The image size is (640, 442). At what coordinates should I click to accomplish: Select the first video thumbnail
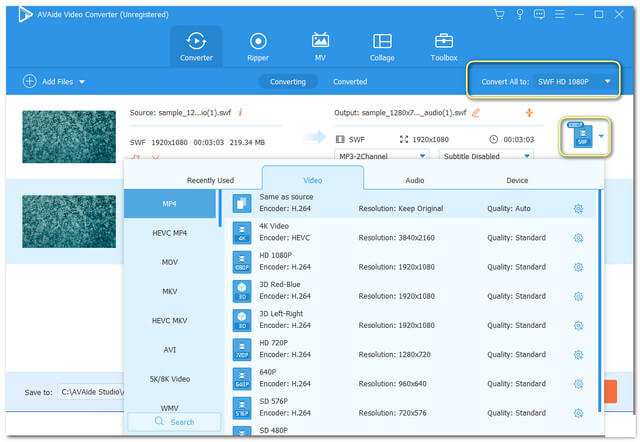[69, 137]
